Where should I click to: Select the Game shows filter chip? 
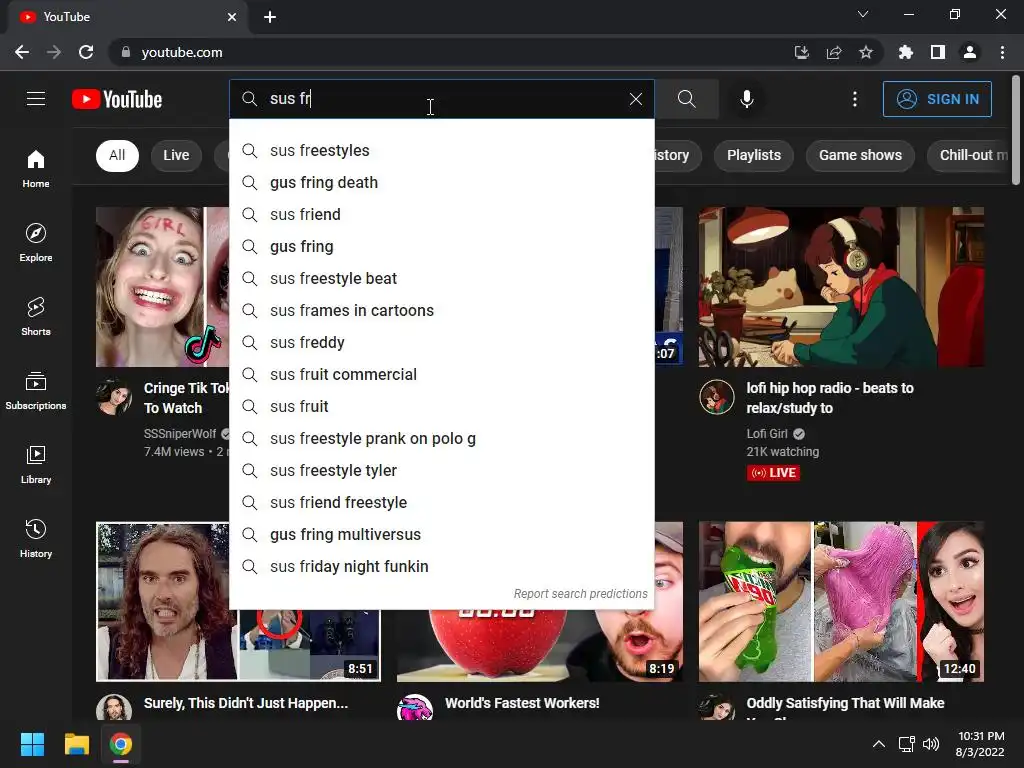click(860, 155)
